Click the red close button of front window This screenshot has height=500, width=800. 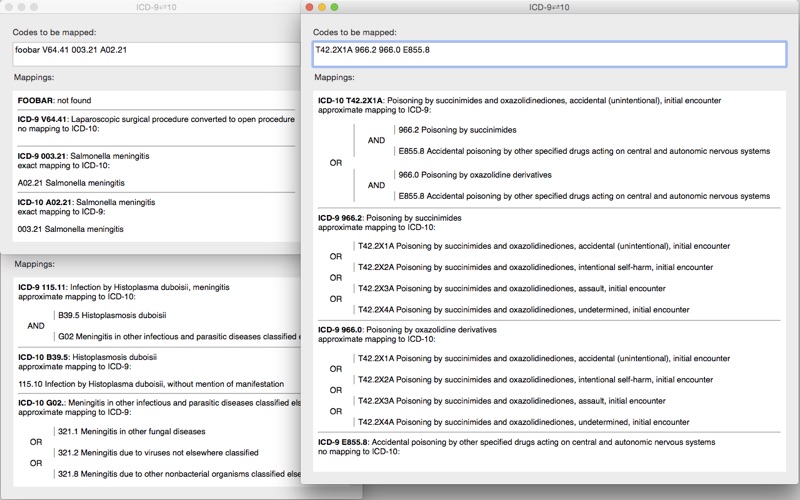309,7
